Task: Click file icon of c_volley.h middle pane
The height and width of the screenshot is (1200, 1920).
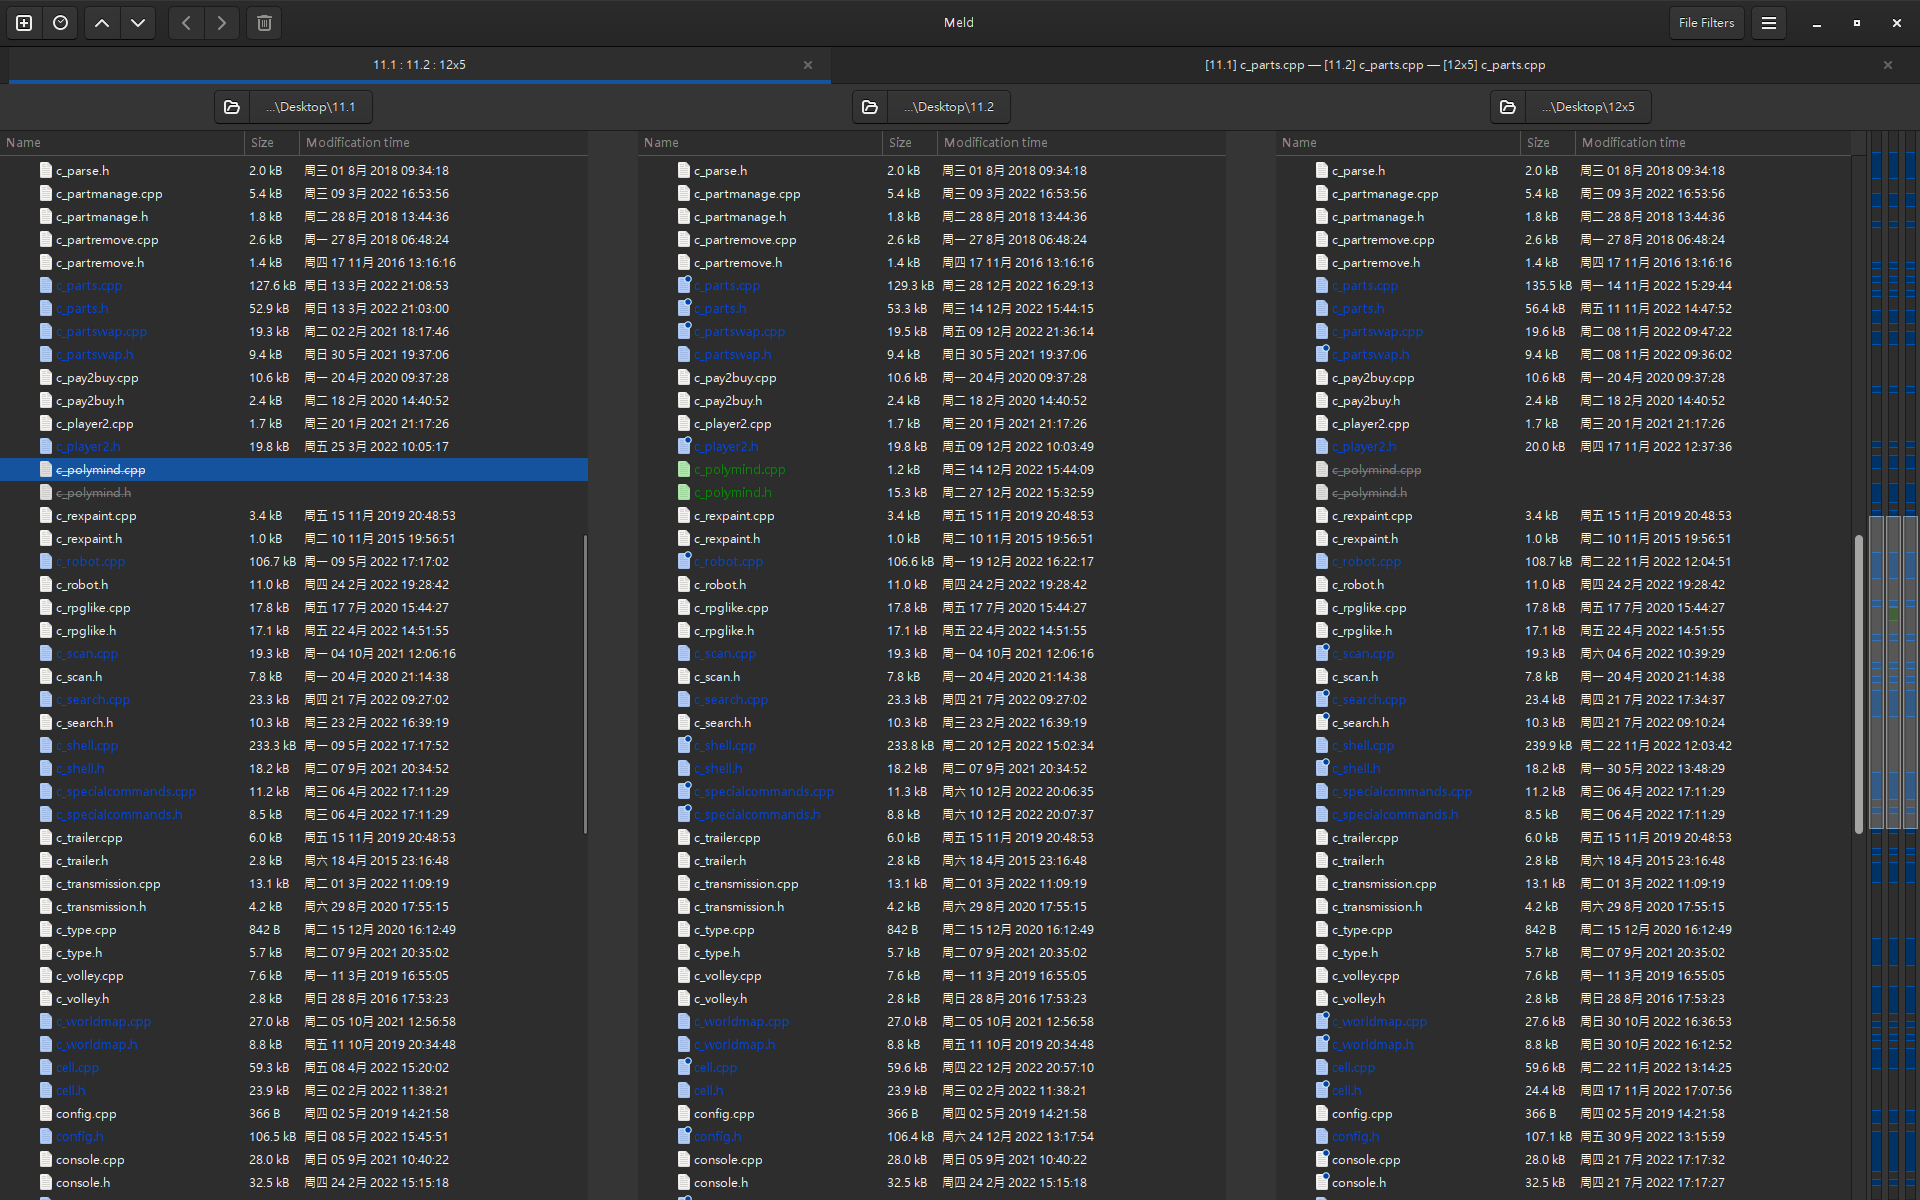Action: point(684,999)
